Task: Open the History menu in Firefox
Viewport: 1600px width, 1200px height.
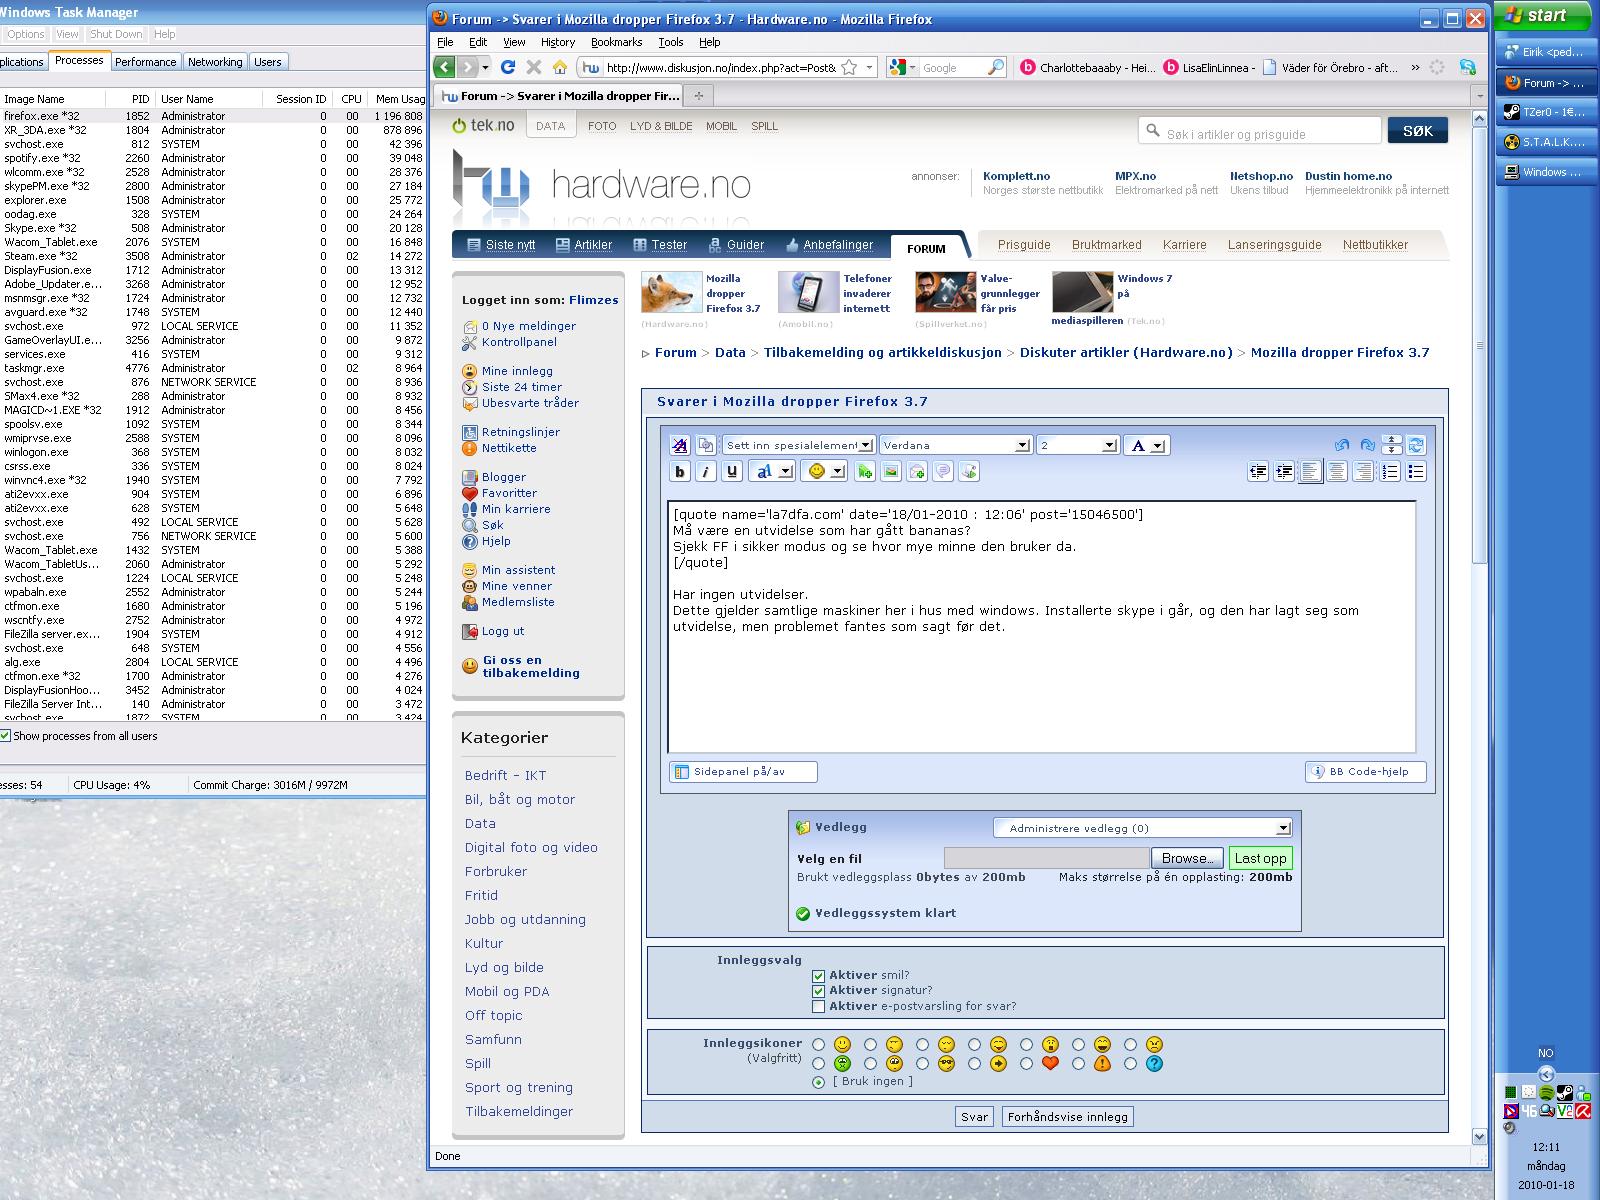Action: click(x=558, y=42)
